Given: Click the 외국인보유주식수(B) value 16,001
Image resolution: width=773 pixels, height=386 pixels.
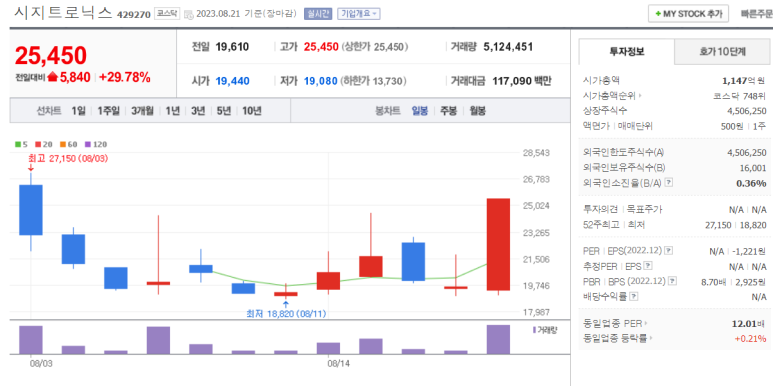Looking at the screenshot, I should click(x=753, y=168).
